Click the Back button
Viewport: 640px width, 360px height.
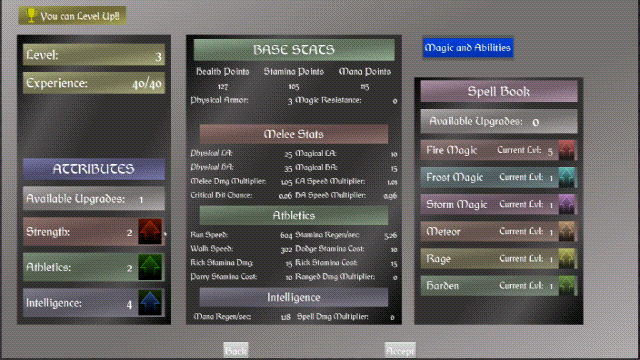[x=236, y=350]
